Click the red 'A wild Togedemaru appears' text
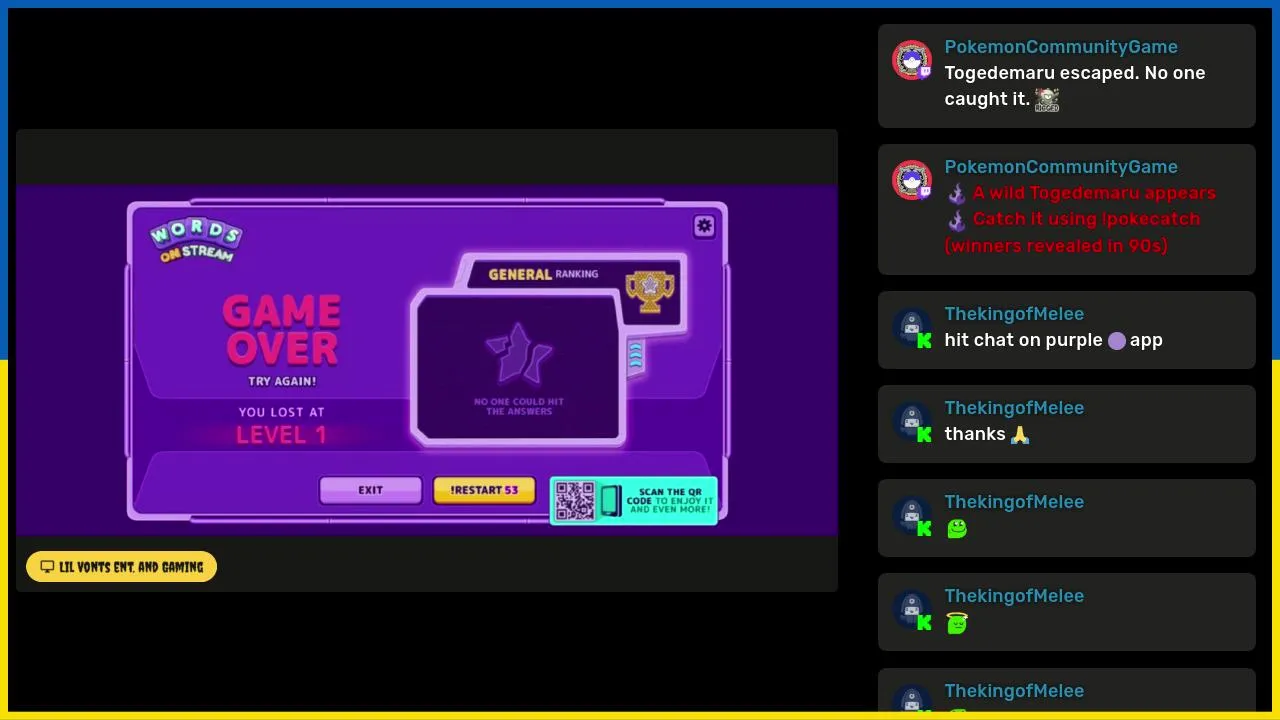 tap(1094, 193)
